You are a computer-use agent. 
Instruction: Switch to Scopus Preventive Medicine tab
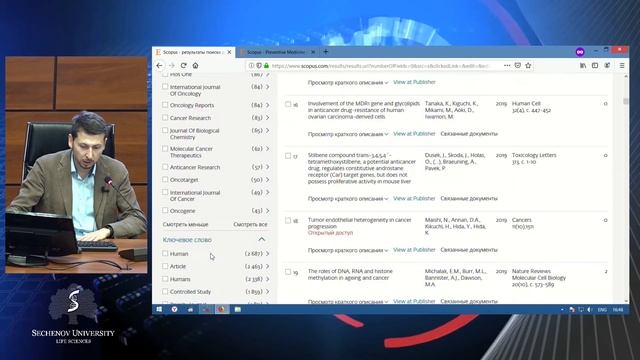(277, 52)
